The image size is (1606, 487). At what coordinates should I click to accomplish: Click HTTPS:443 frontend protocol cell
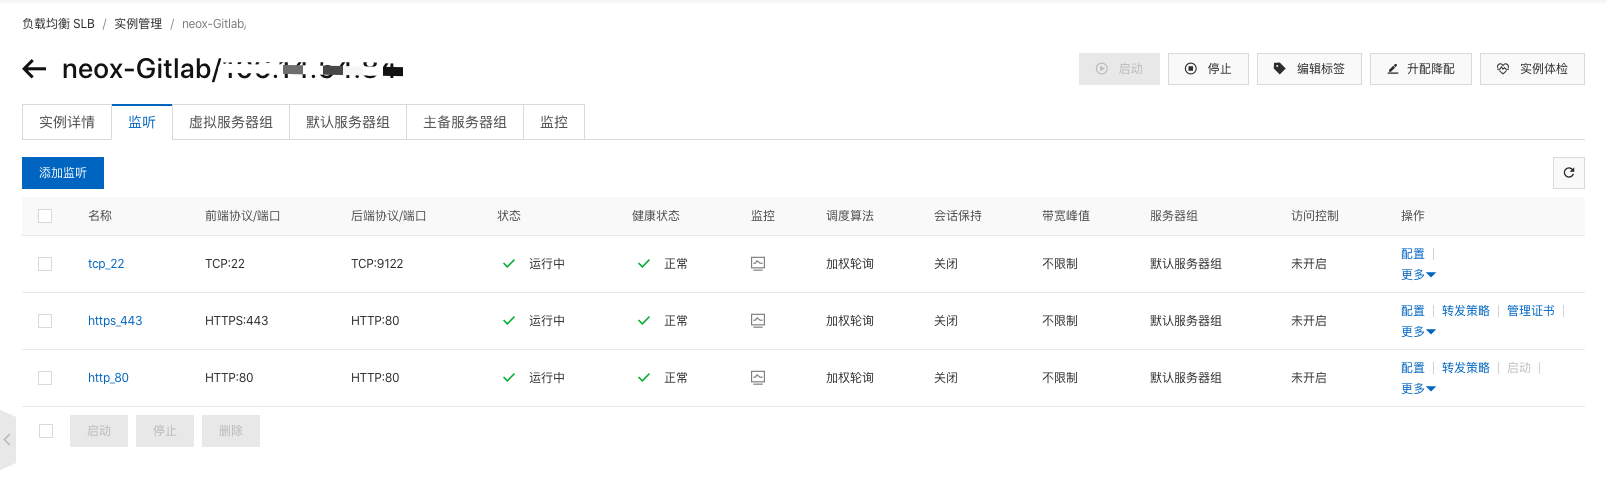[x=237, y=321]
